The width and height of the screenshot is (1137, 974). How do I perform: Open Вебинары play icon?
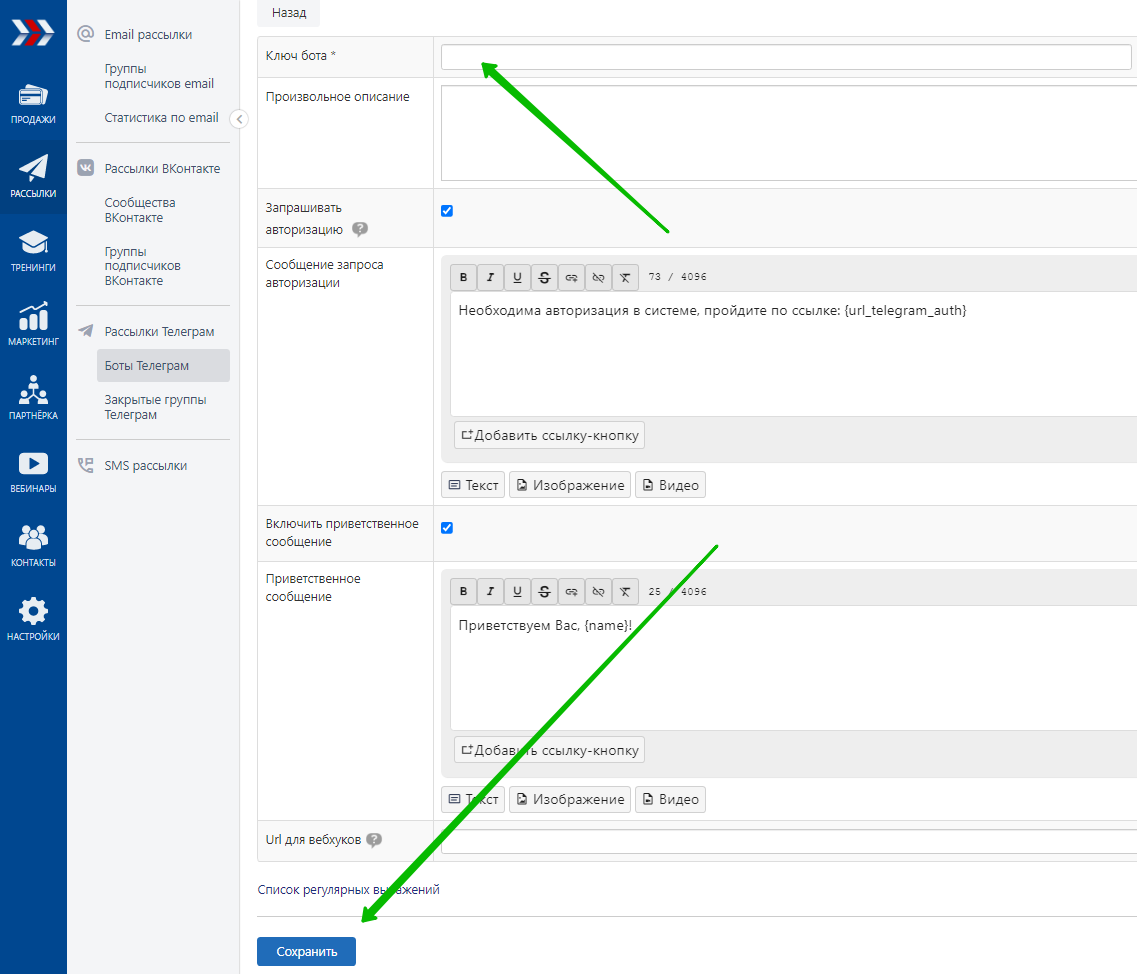pyautogui.click(x=33, y=465)
